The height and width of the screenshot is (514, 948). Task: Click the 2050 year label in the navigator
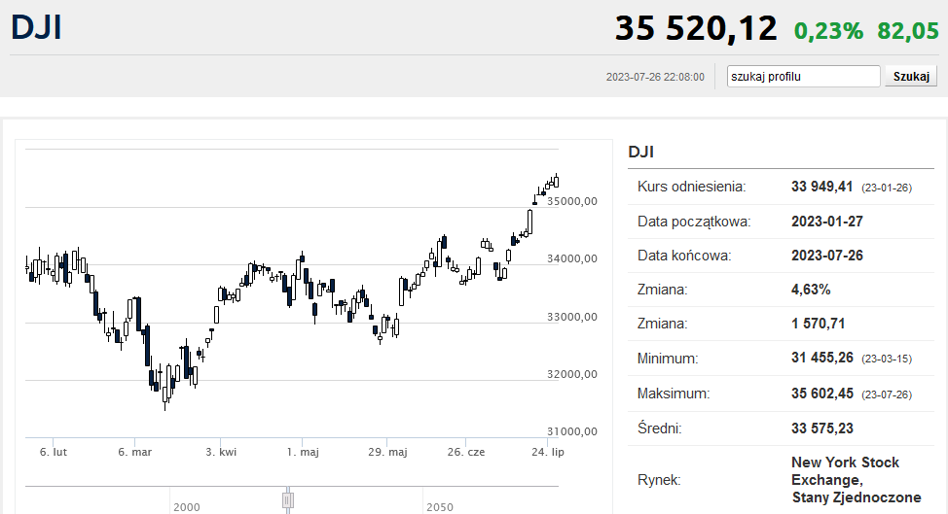pos(440,507)
